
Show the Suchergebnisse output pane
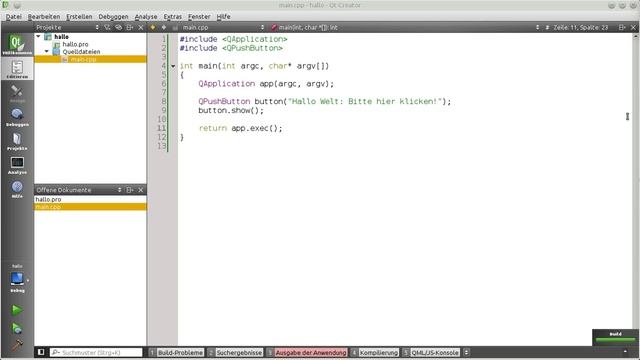pyautogui.click(x=235, y=352)
